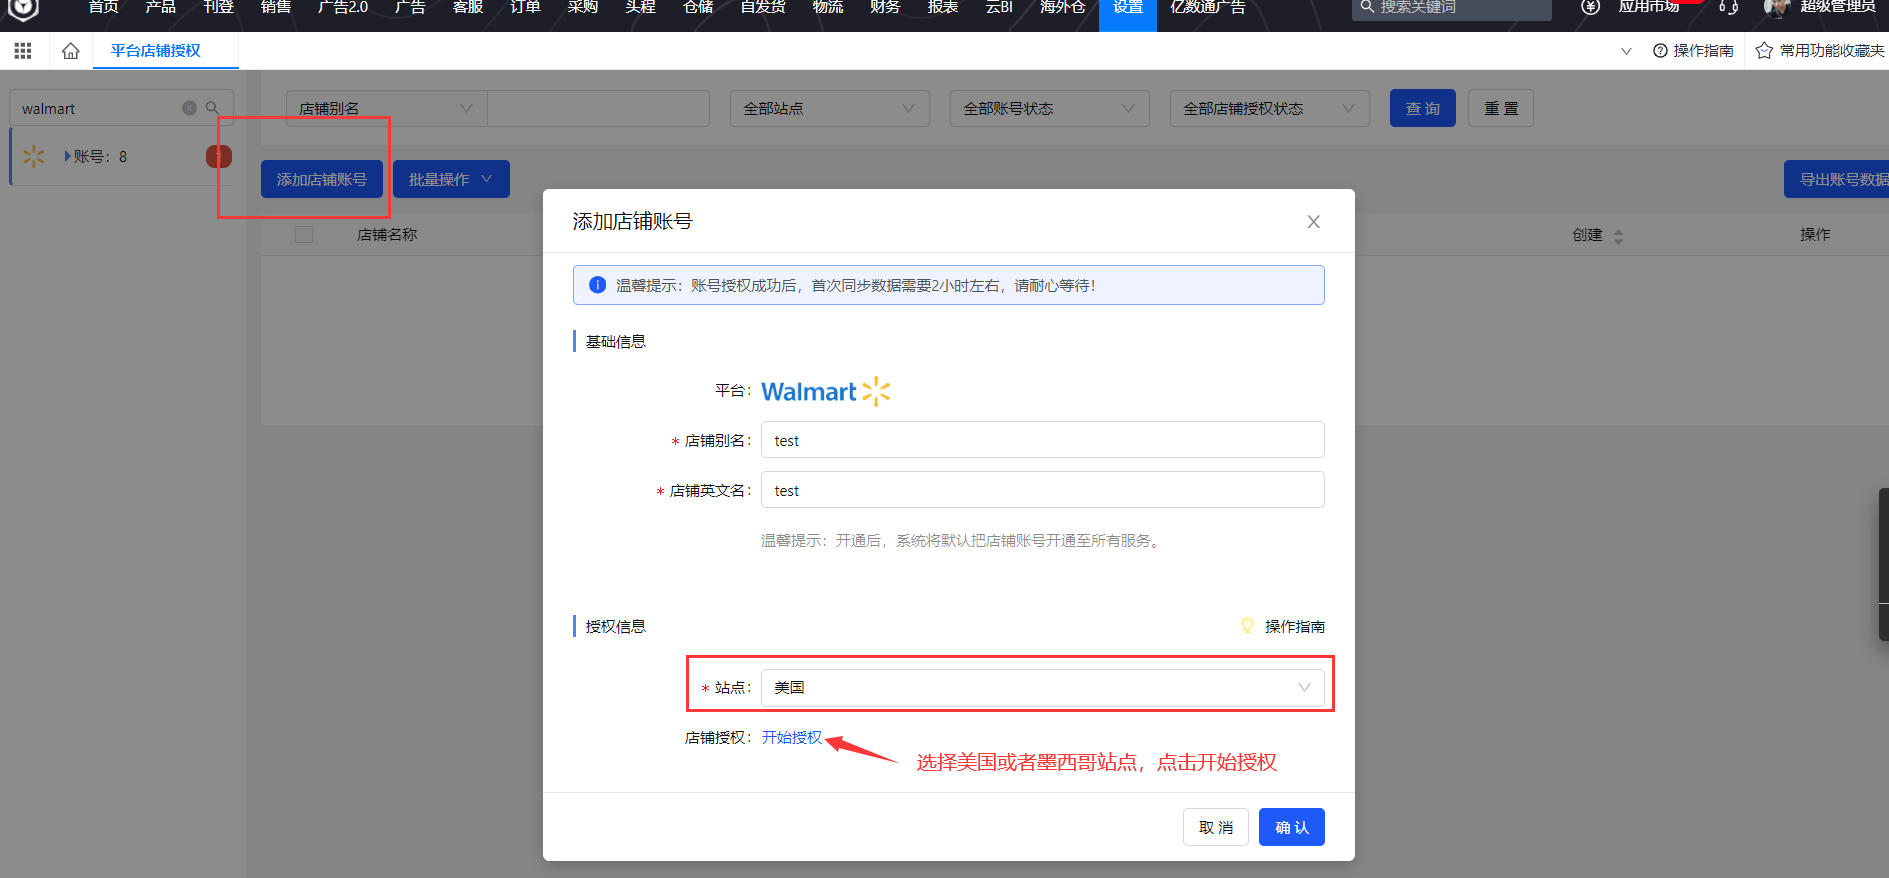Go to the home icon tab
This screenshot has height=878, width=1889.
click(x=70, y=51)
